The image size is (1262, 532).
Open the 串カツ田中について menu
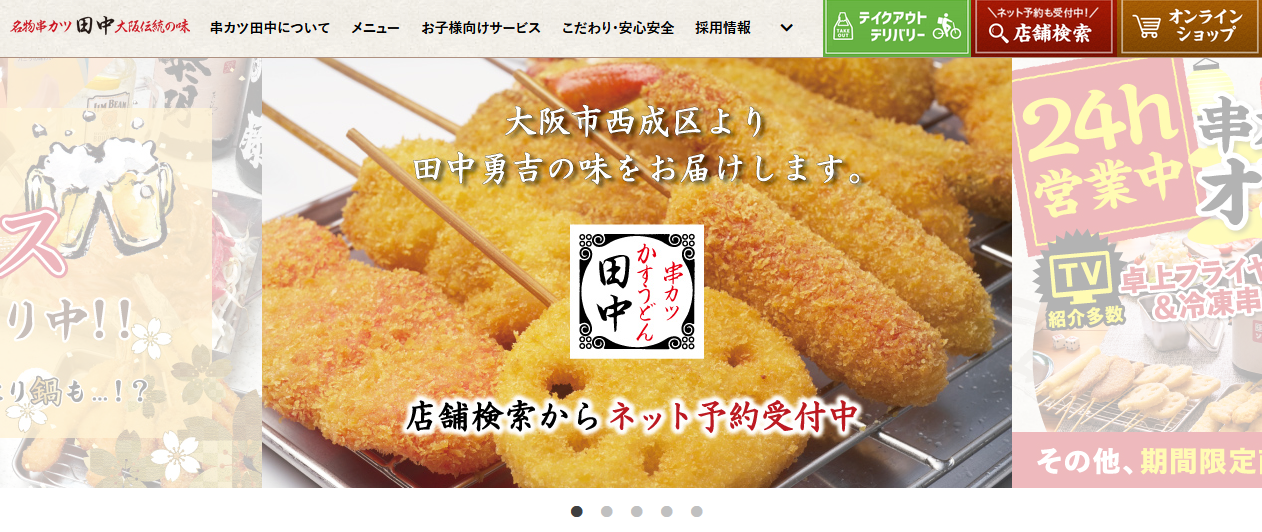(270, 28)
